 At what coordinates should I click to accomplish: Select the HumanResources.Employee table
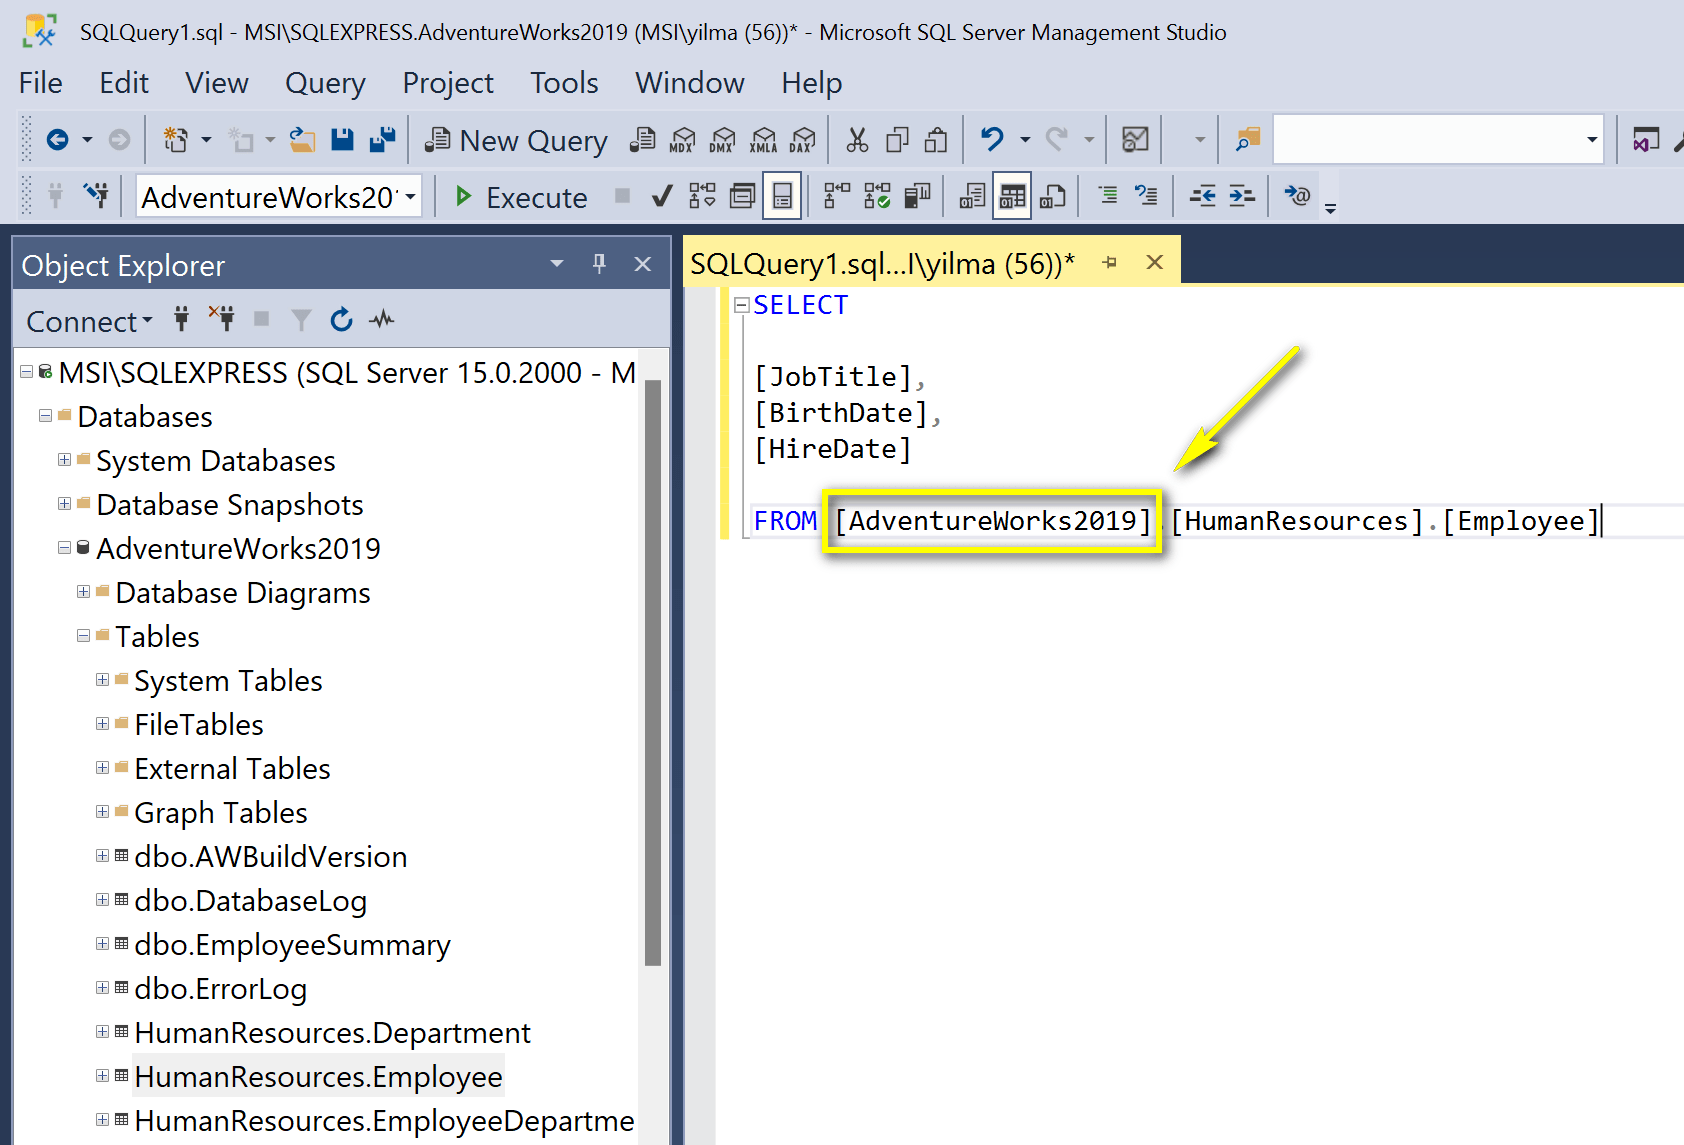(x=318, y=1076)
